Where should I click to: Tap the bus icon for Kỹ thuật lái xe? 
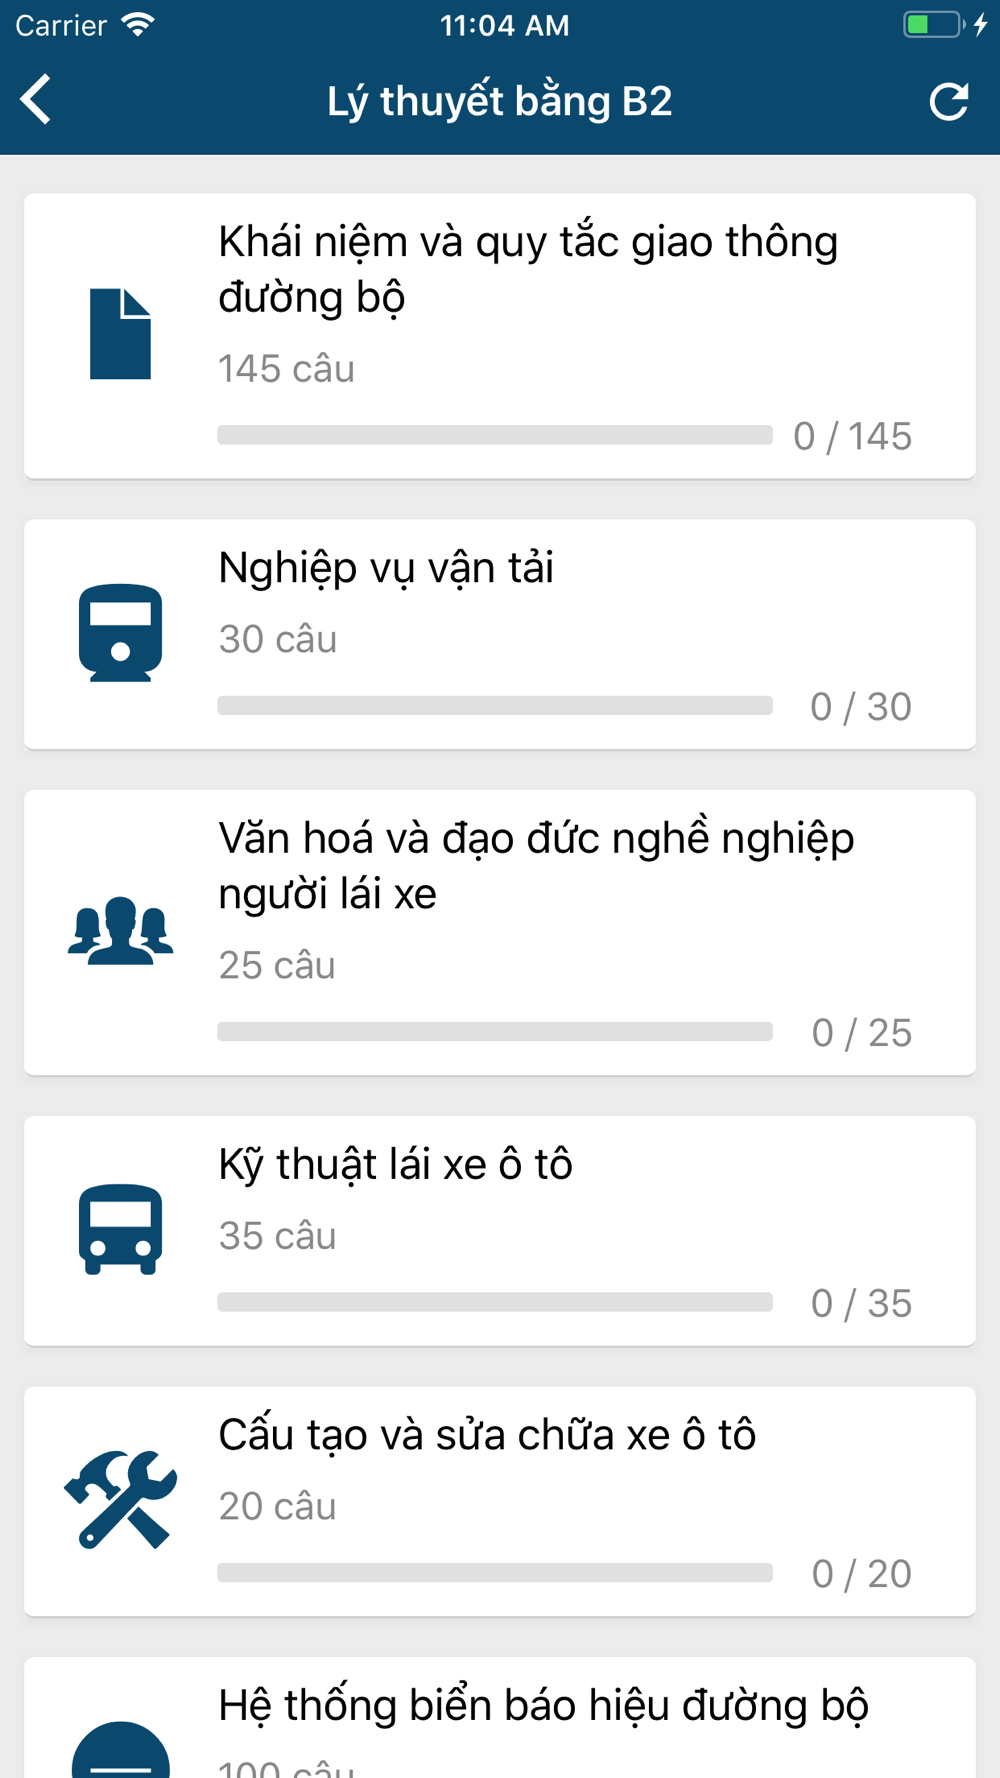[120, 1230]
